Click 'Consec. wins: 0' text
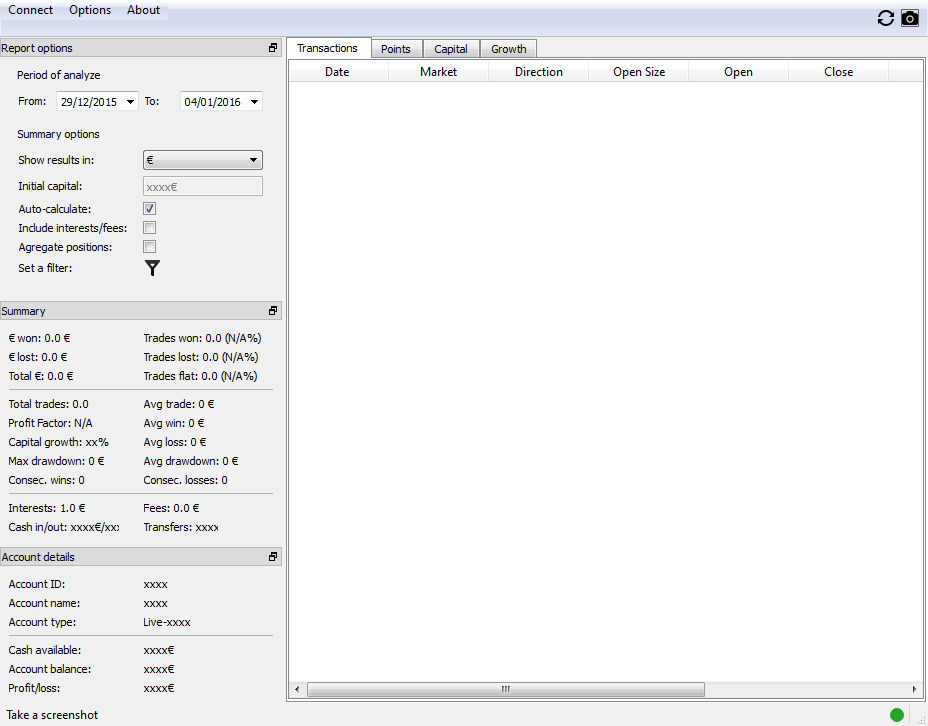This screenshot has width=928, height=726. tap(47, 480)
